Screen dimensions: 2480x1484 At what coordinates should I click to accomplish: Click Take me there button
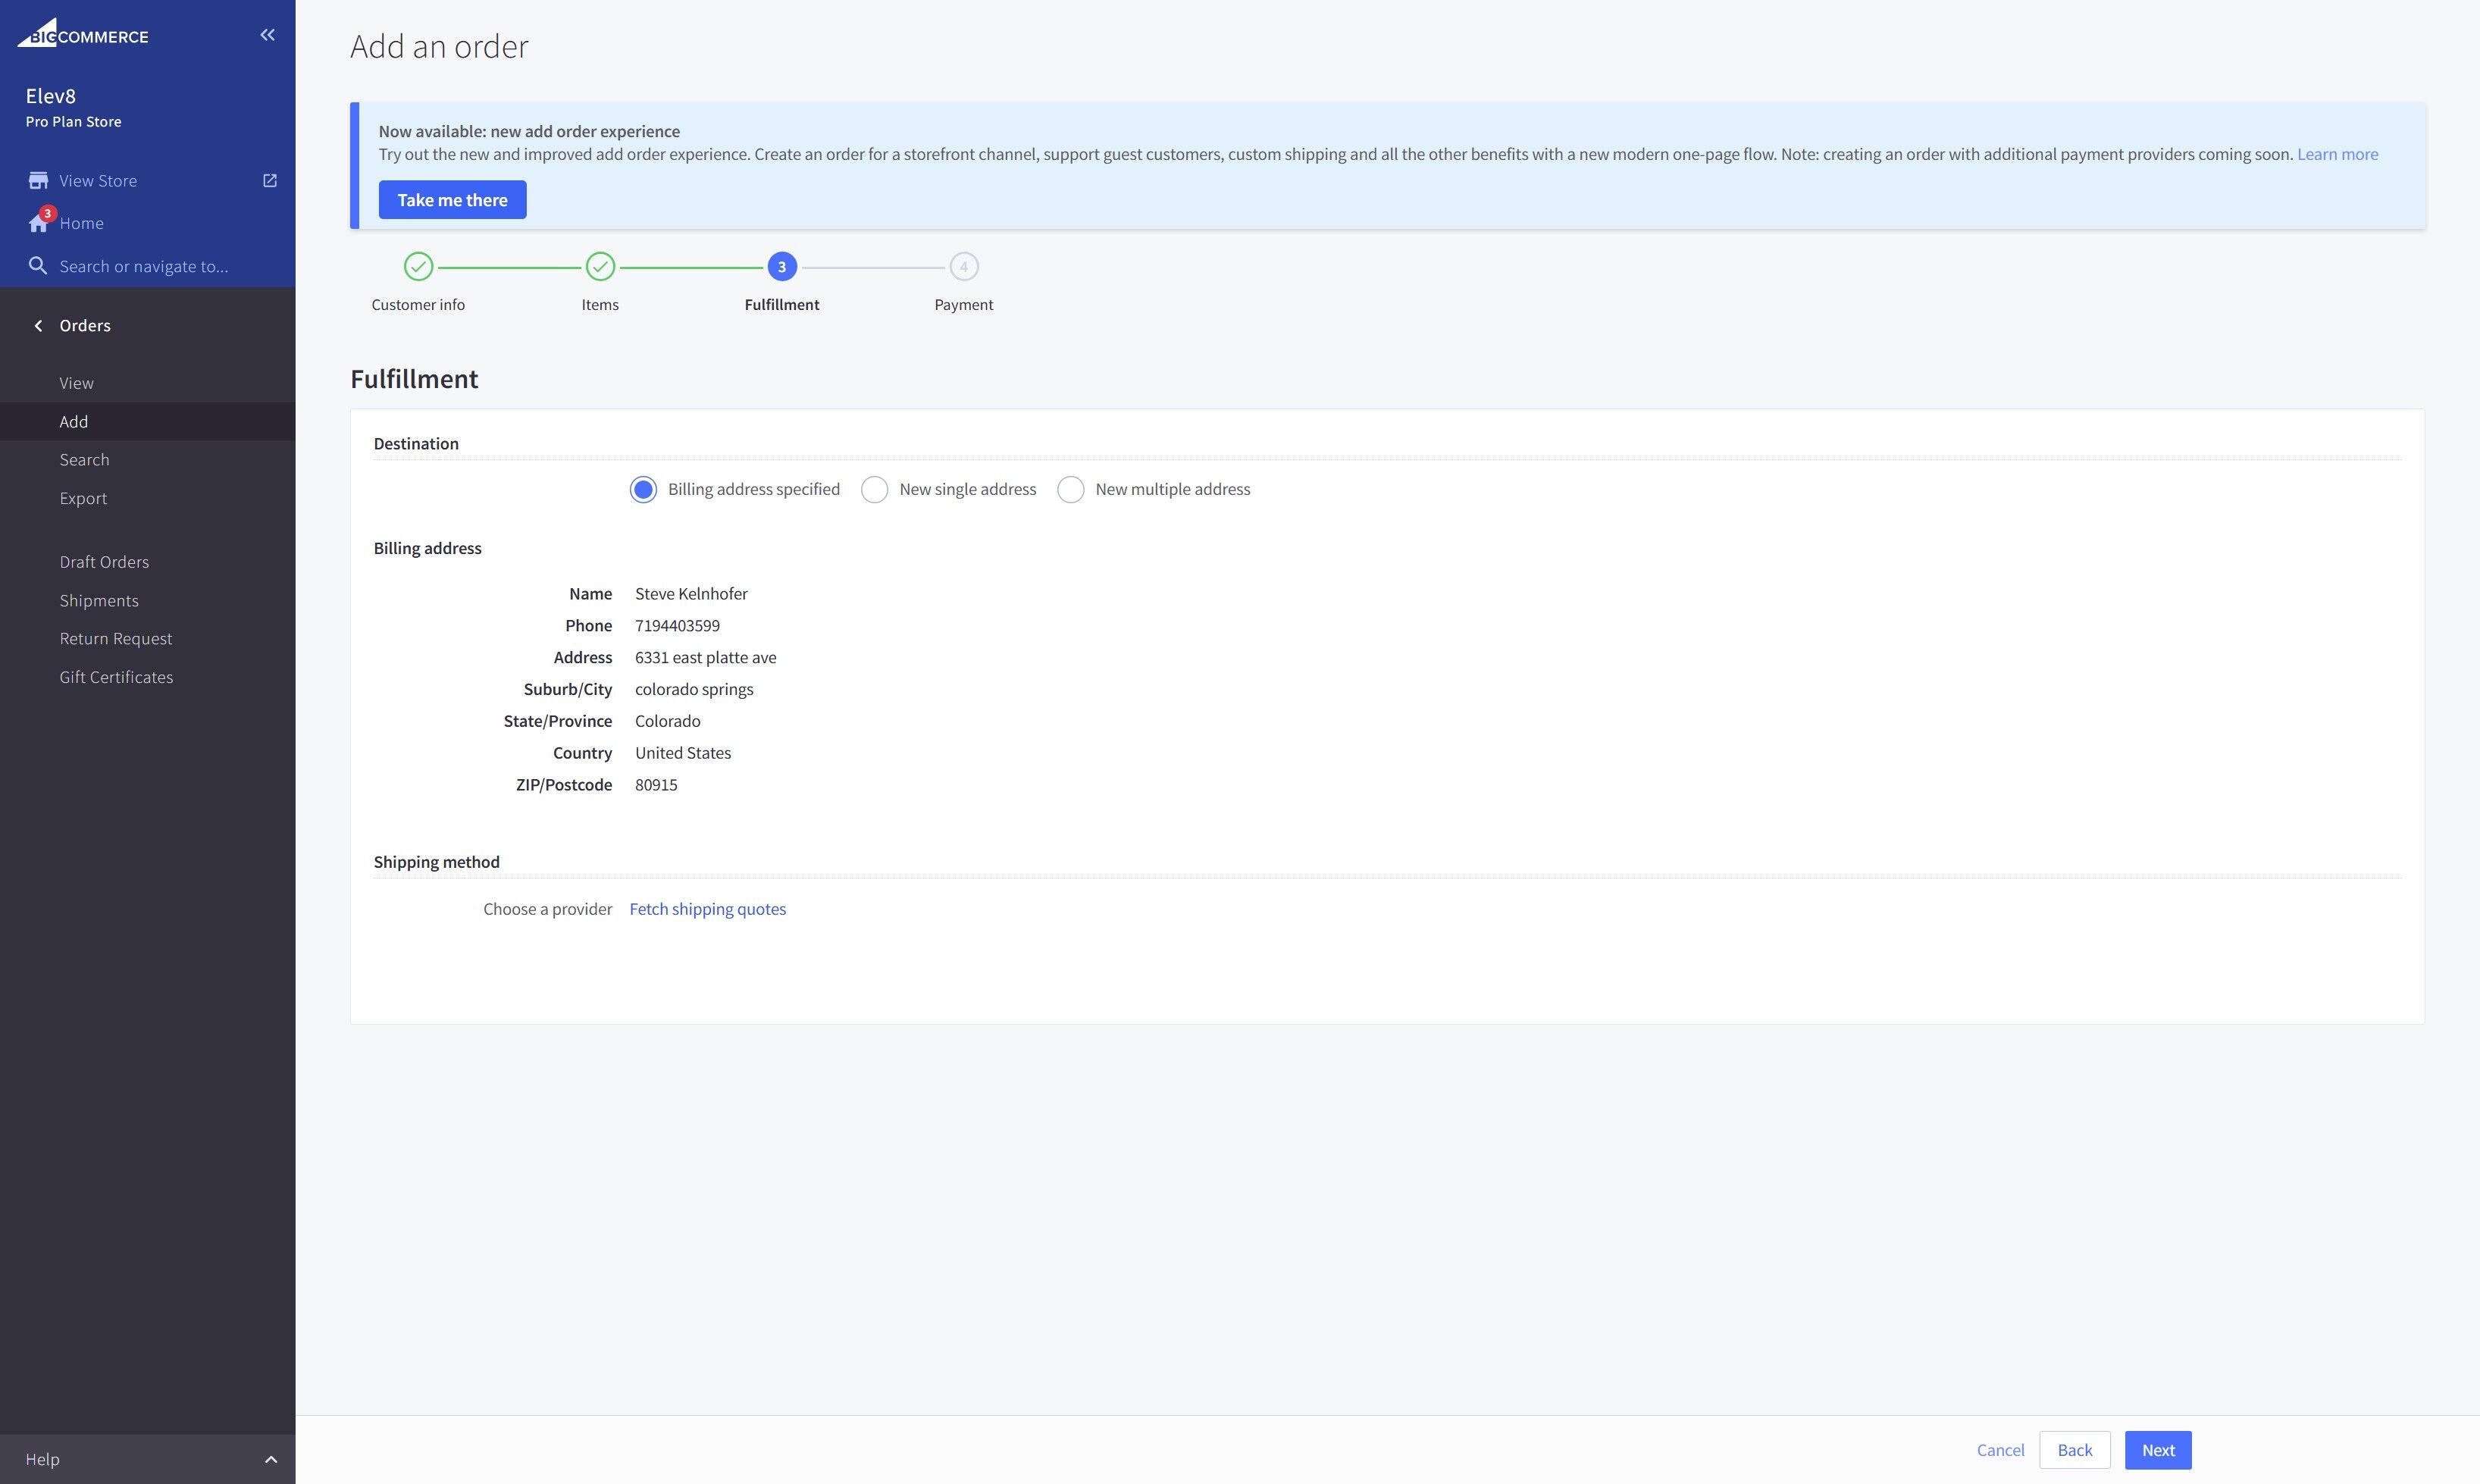click(452, 200)
